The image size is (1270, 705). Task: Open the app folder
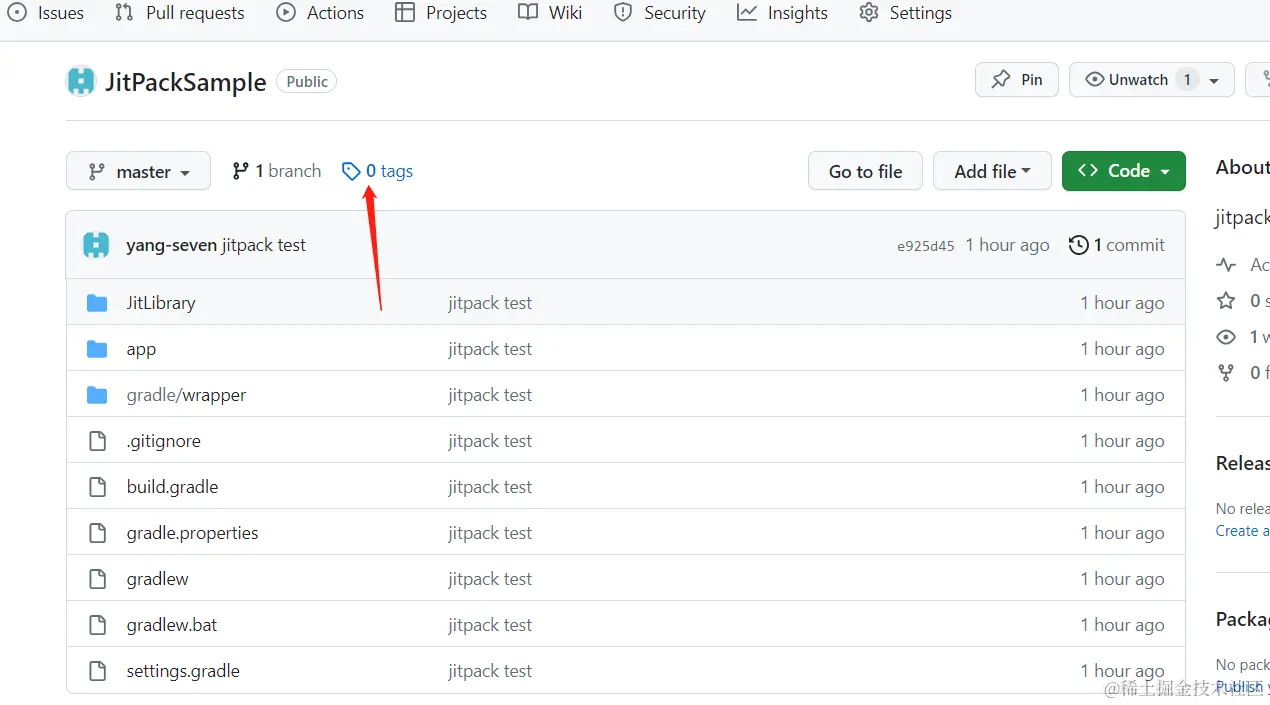tap(141, 349)
